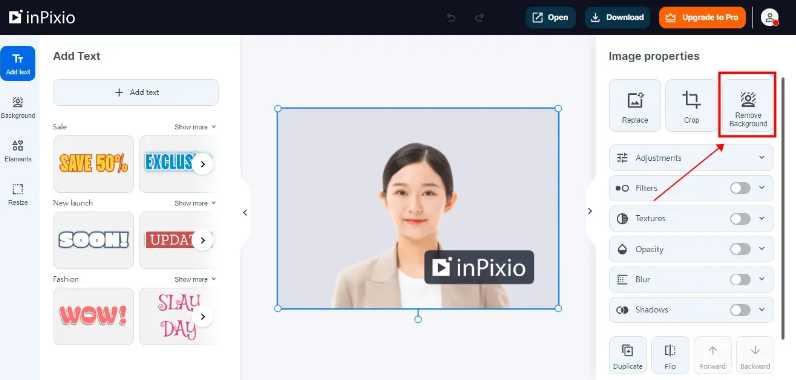Viewport: 796px width, 380px height.
Task: Click Remove Background tool
Action: point(748,106)
